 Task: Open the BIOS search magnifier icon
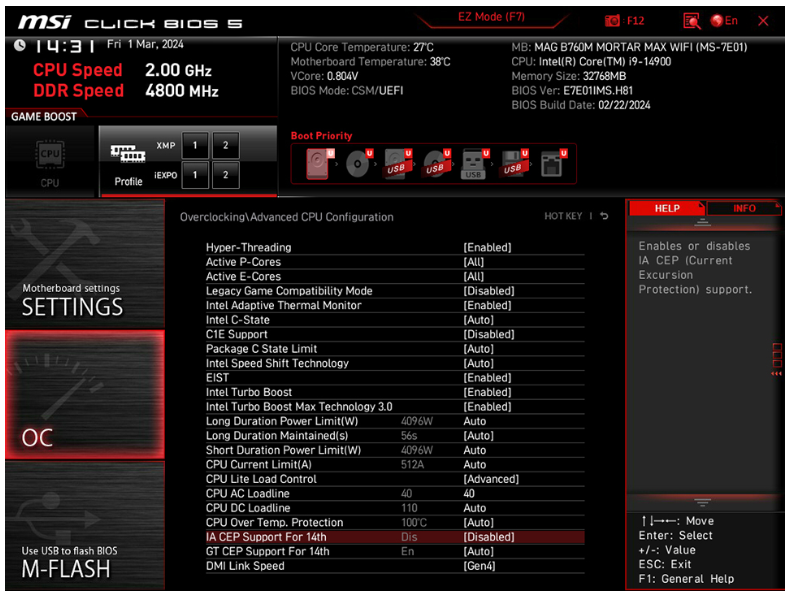pos(691,21)
